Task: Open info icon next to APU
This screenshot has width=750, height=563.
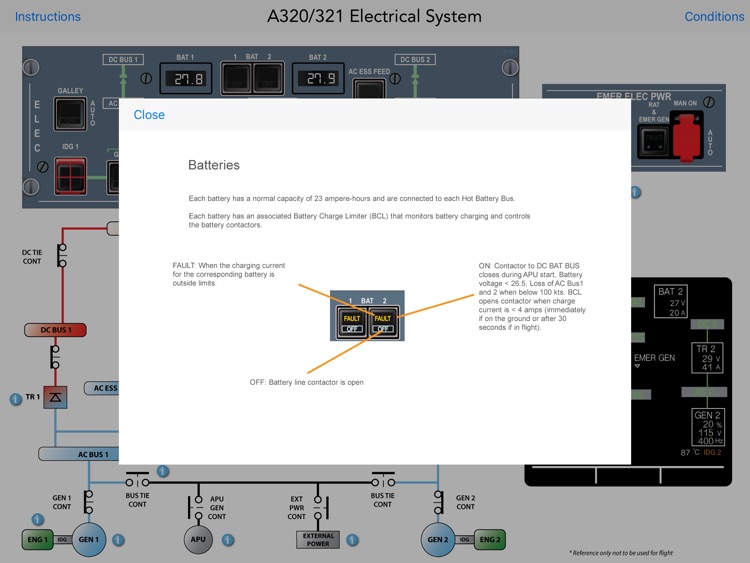Action: pyautogui.click(x=228, y=540)
